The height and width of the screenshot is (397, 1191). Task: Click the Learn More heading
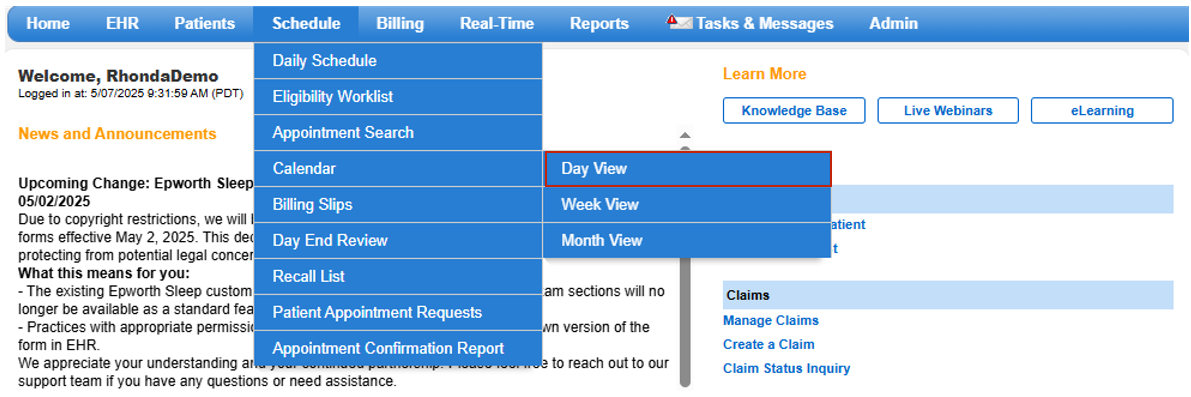[x=765, y=74]
